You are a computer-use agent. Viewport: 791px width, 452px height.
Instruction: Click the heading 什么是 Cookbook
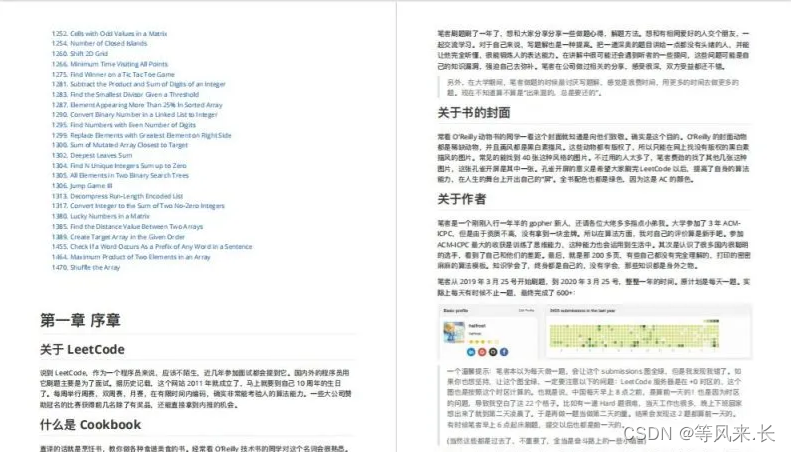pos(90,425)
